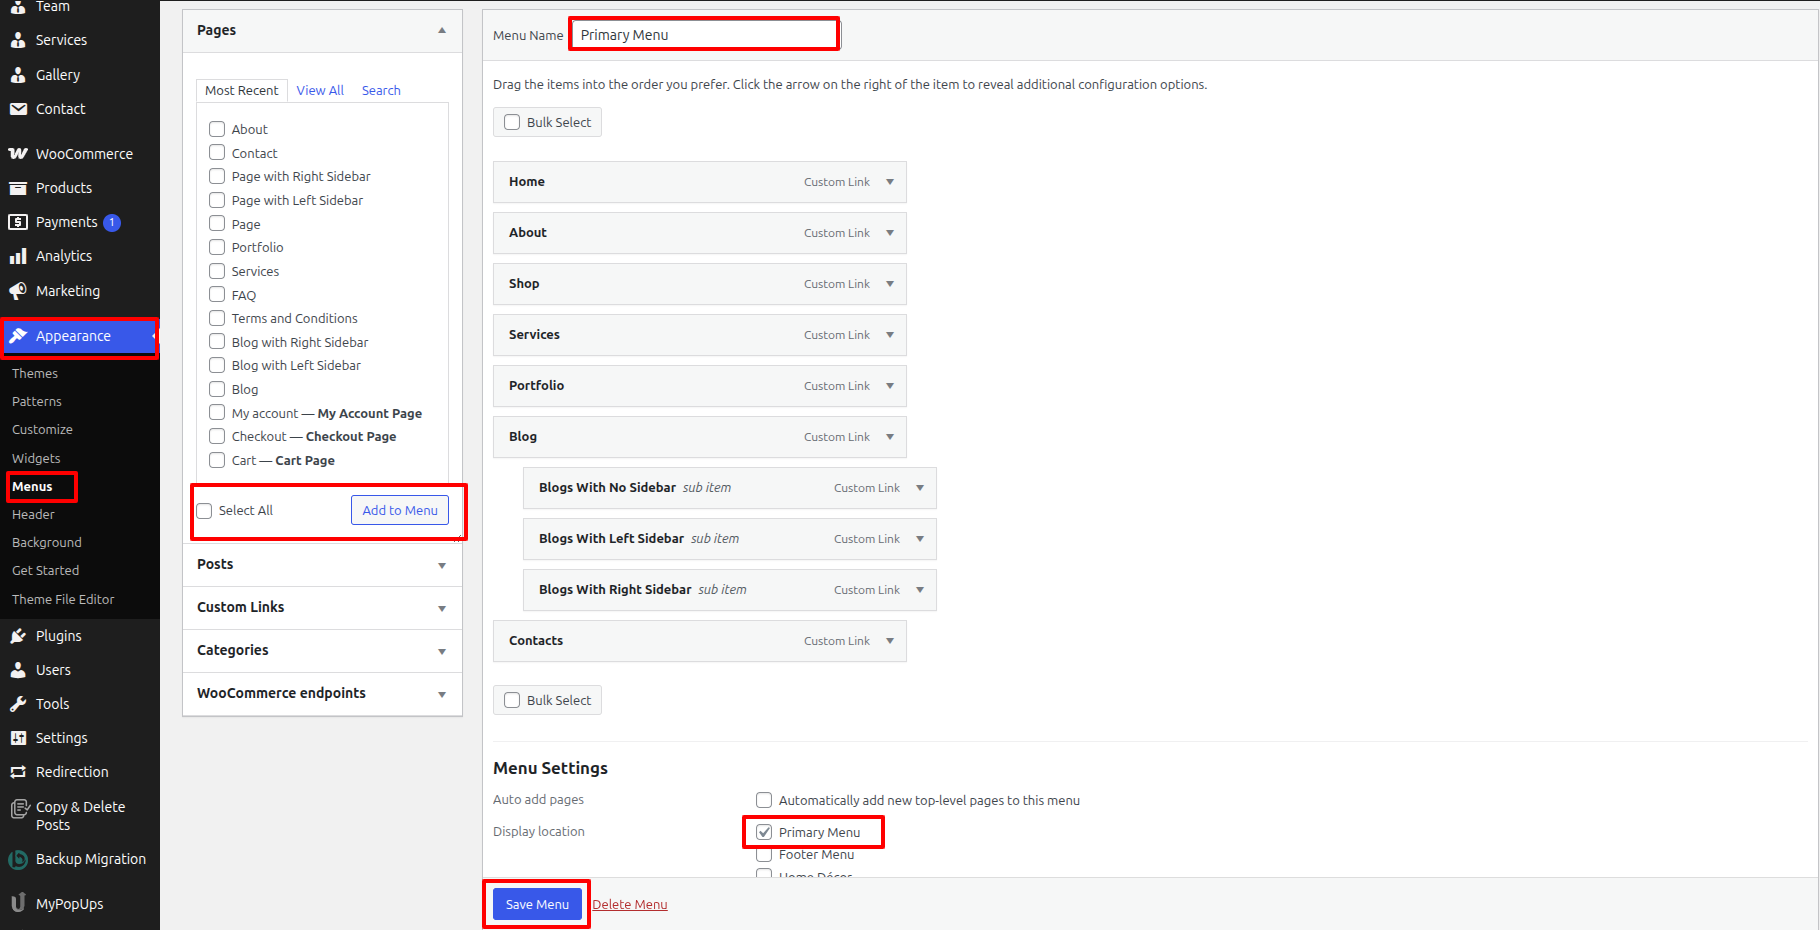The height and width of the screenshot is (930, 1820).
Task: Click the Delete Menu link
Action: click(x=630, y=904)
